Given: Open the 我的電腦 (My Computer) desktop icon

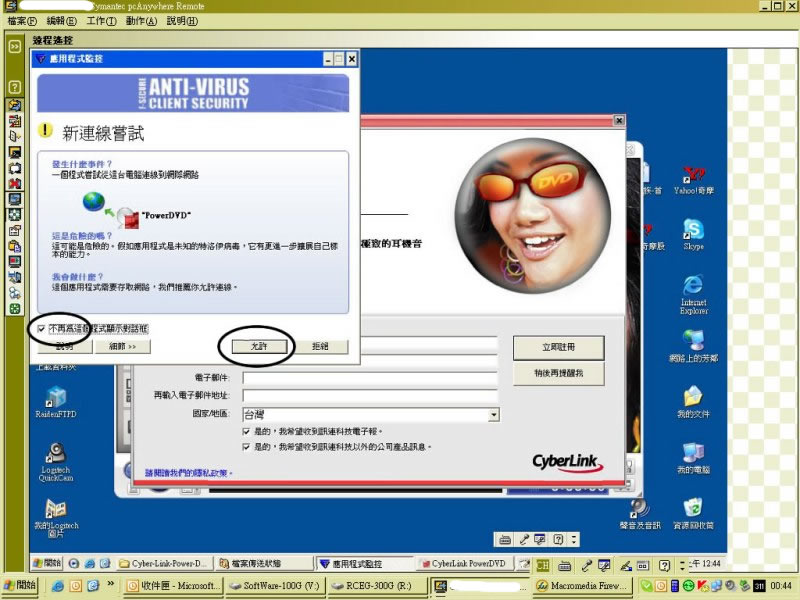Looking at the screenshot, I should pos(693,458).
